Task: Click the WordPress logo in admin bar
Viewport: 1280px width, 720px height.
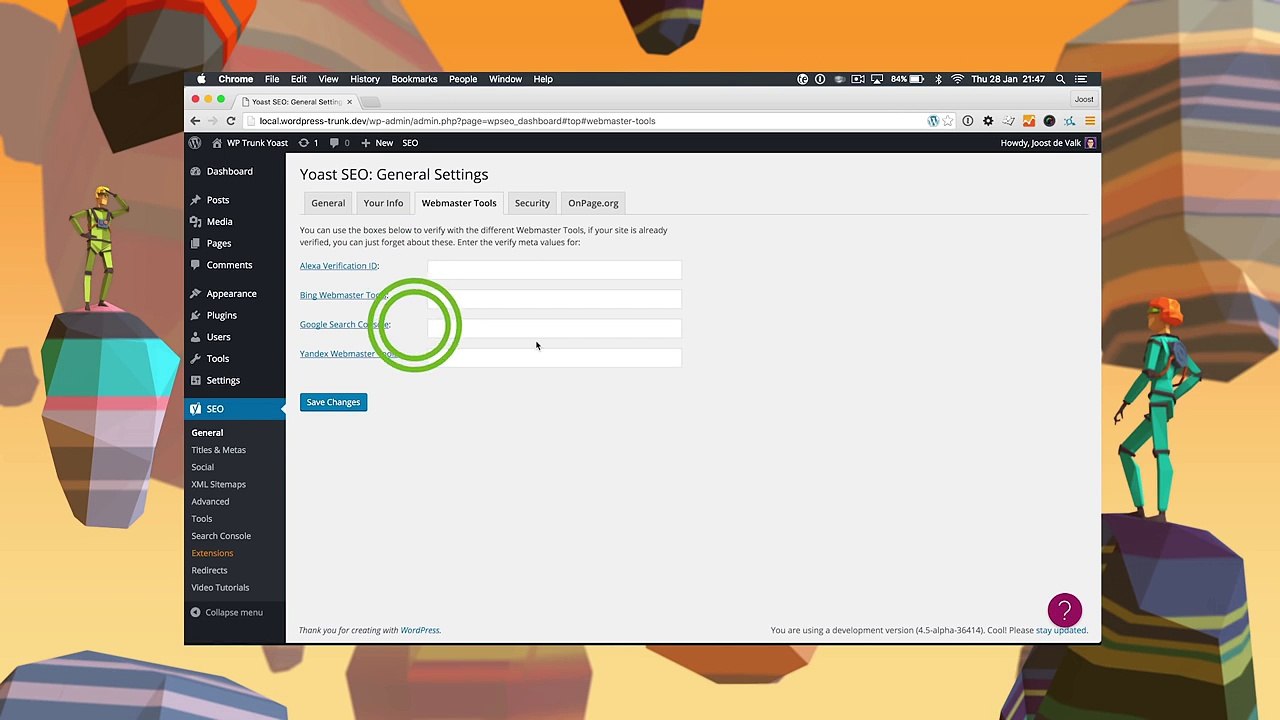Action: pyautogui.click(x=195, y=143)
